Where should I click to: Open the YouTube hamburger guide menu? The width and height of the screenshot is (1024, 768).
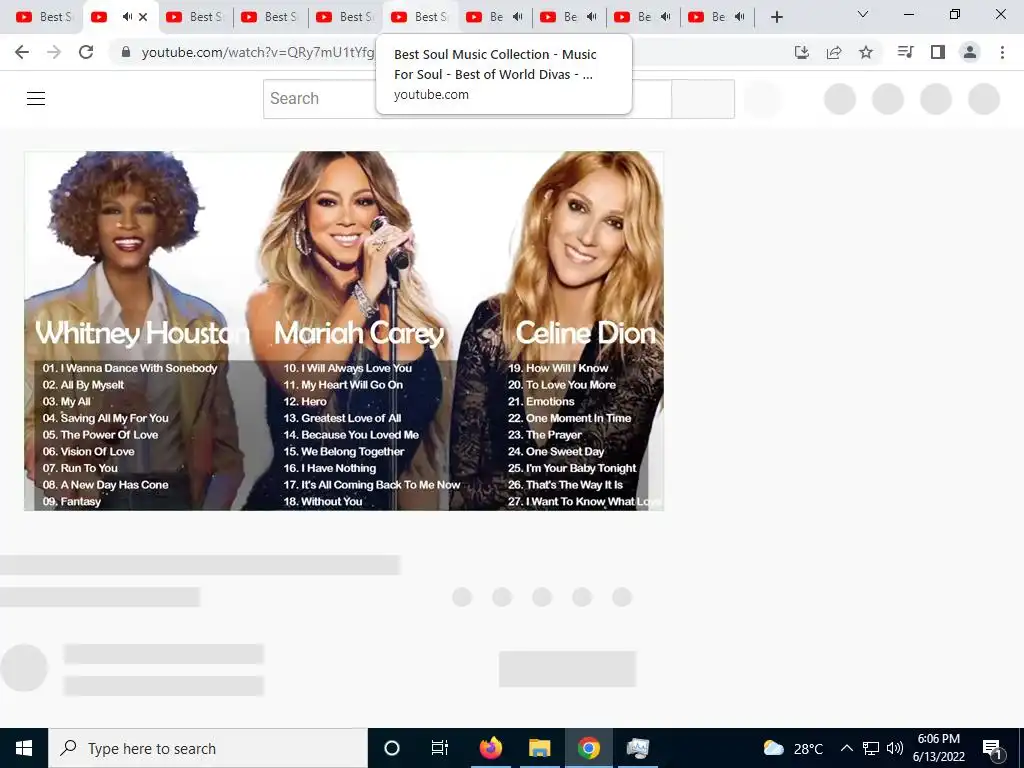[36, 99]
